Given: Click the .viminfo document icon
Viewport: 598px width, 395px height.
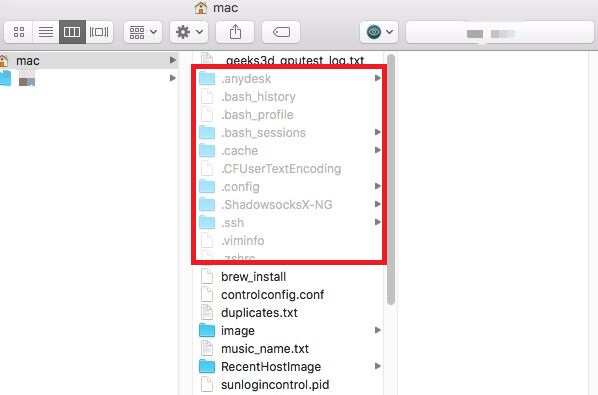Looking at the screenshot, I should click(207, 240).
